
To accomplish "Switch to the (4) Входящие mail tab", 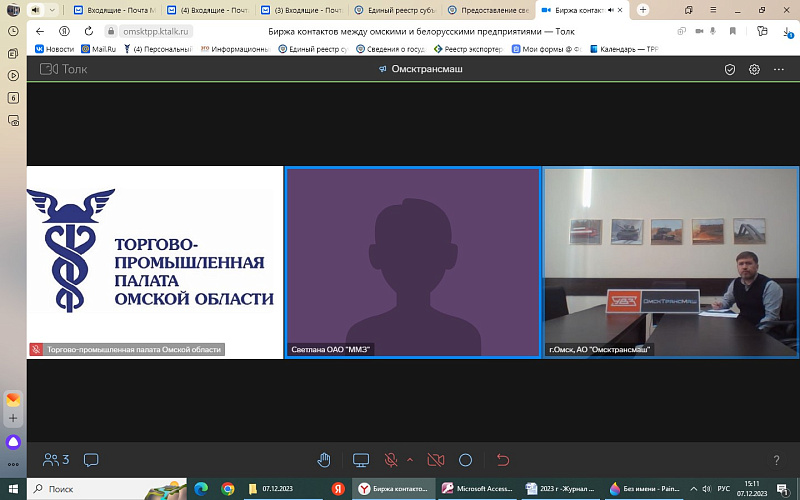I will [209, 10].
